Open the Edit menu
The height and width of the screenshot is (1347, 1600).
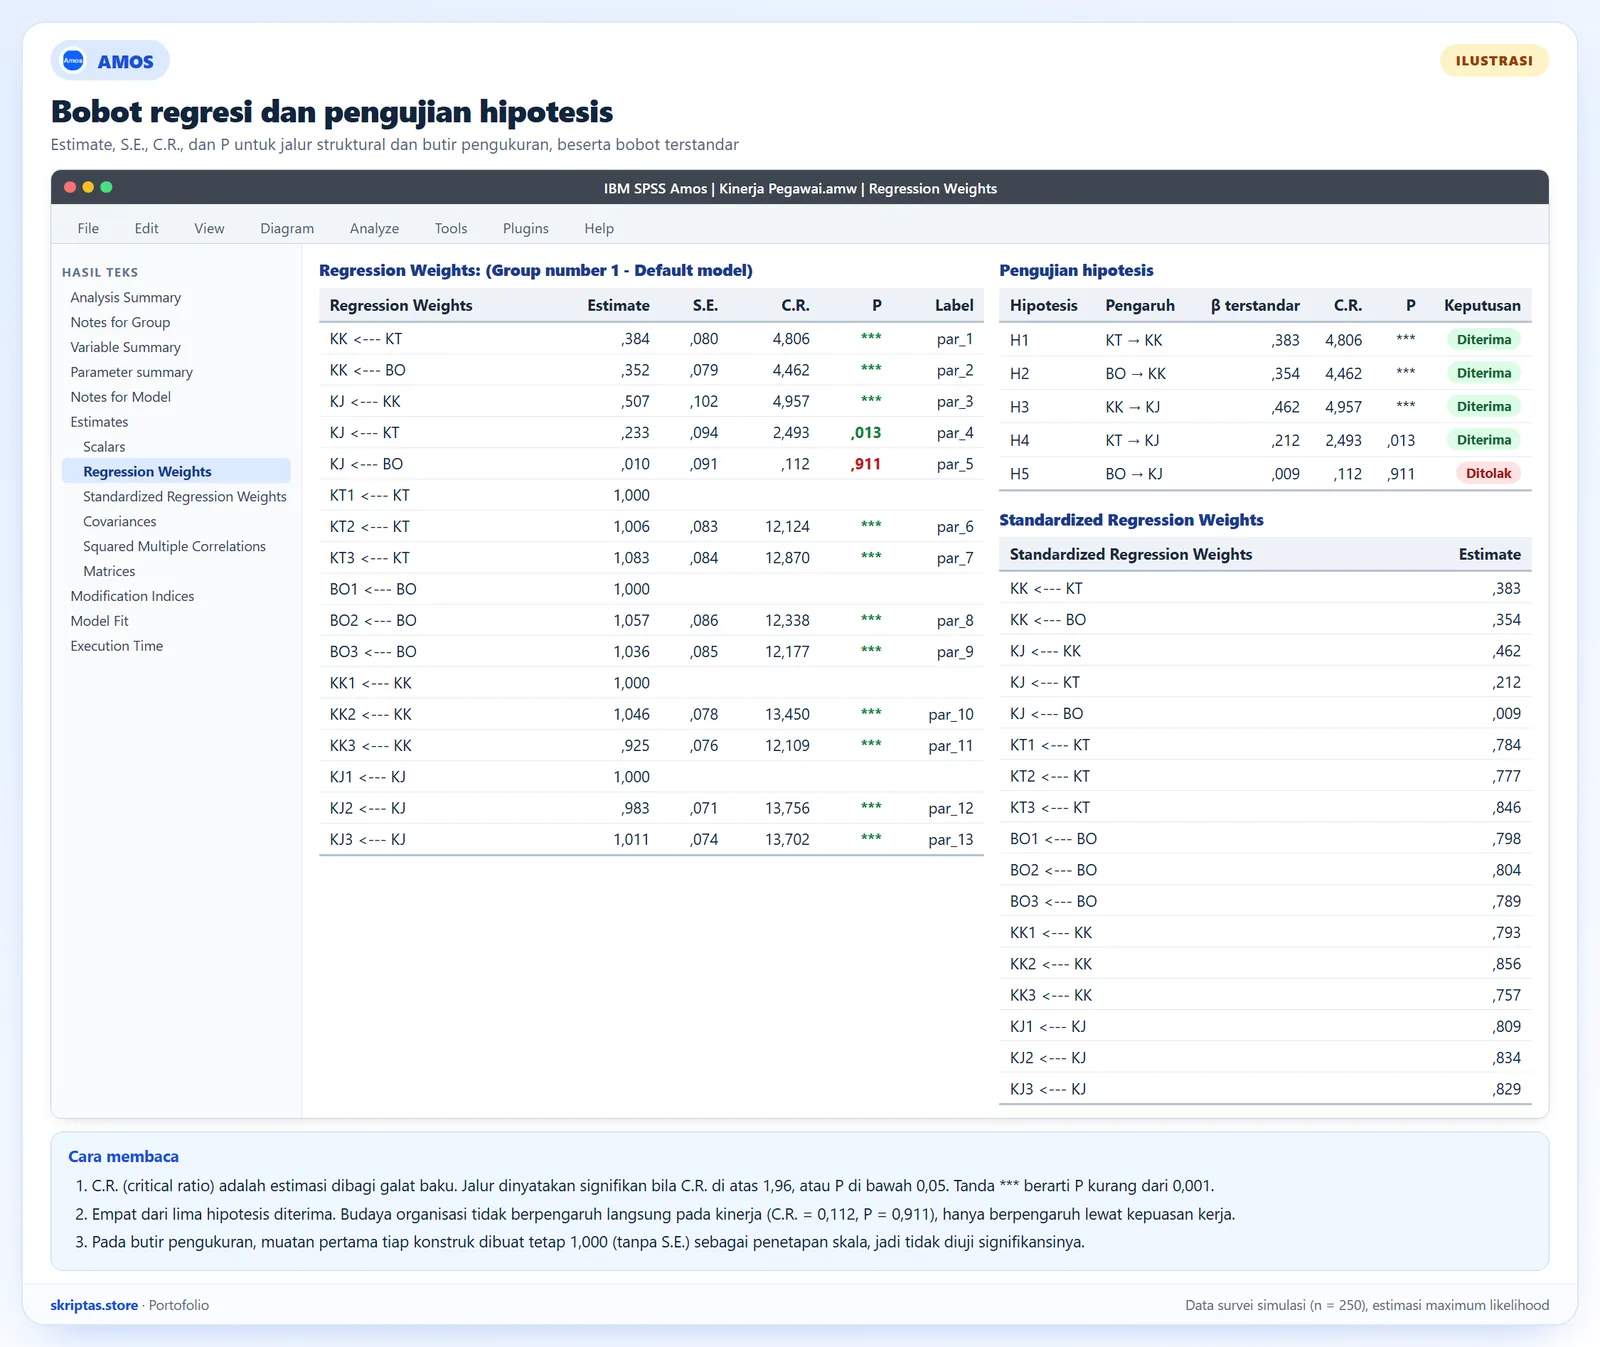146,228
